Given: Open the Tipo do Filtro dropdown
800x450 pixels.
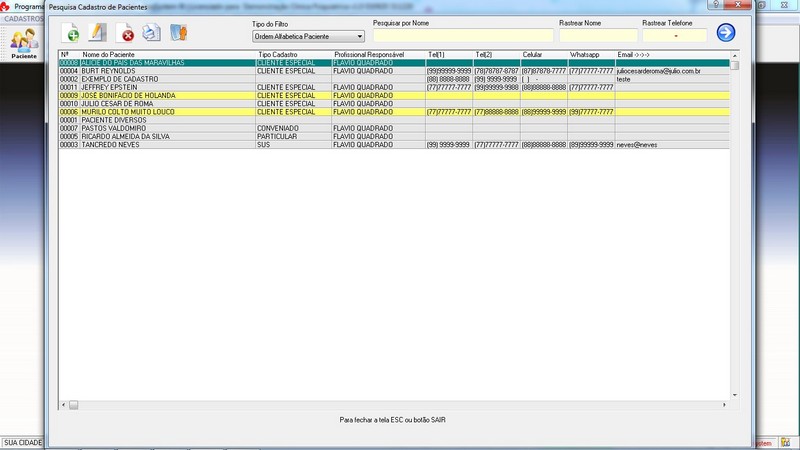Looking at the screenshot, I should 308,36.
